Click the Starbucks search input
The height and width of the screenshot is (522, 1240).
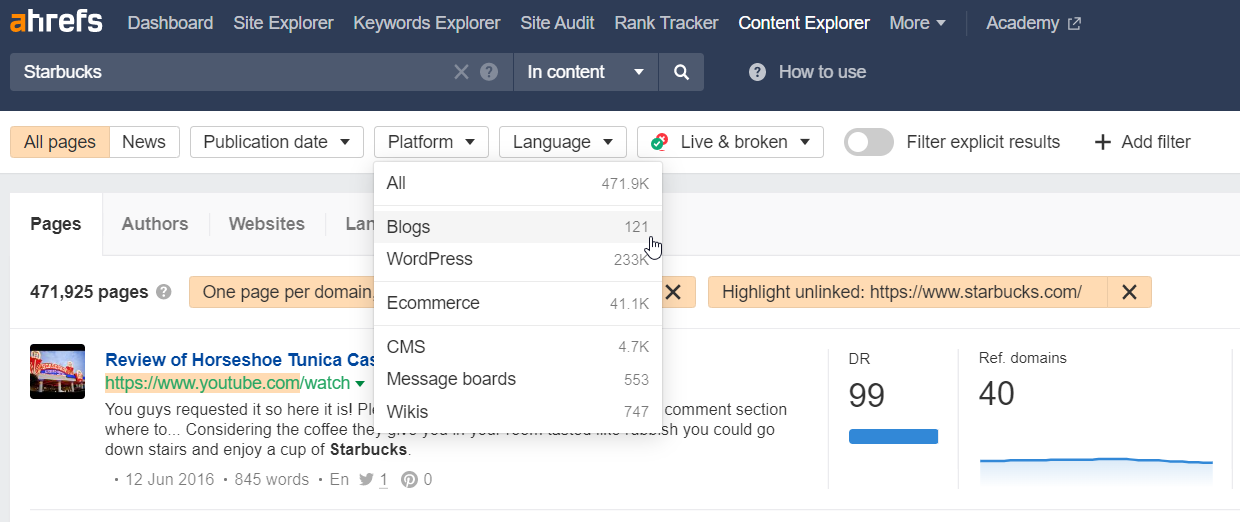230,72
